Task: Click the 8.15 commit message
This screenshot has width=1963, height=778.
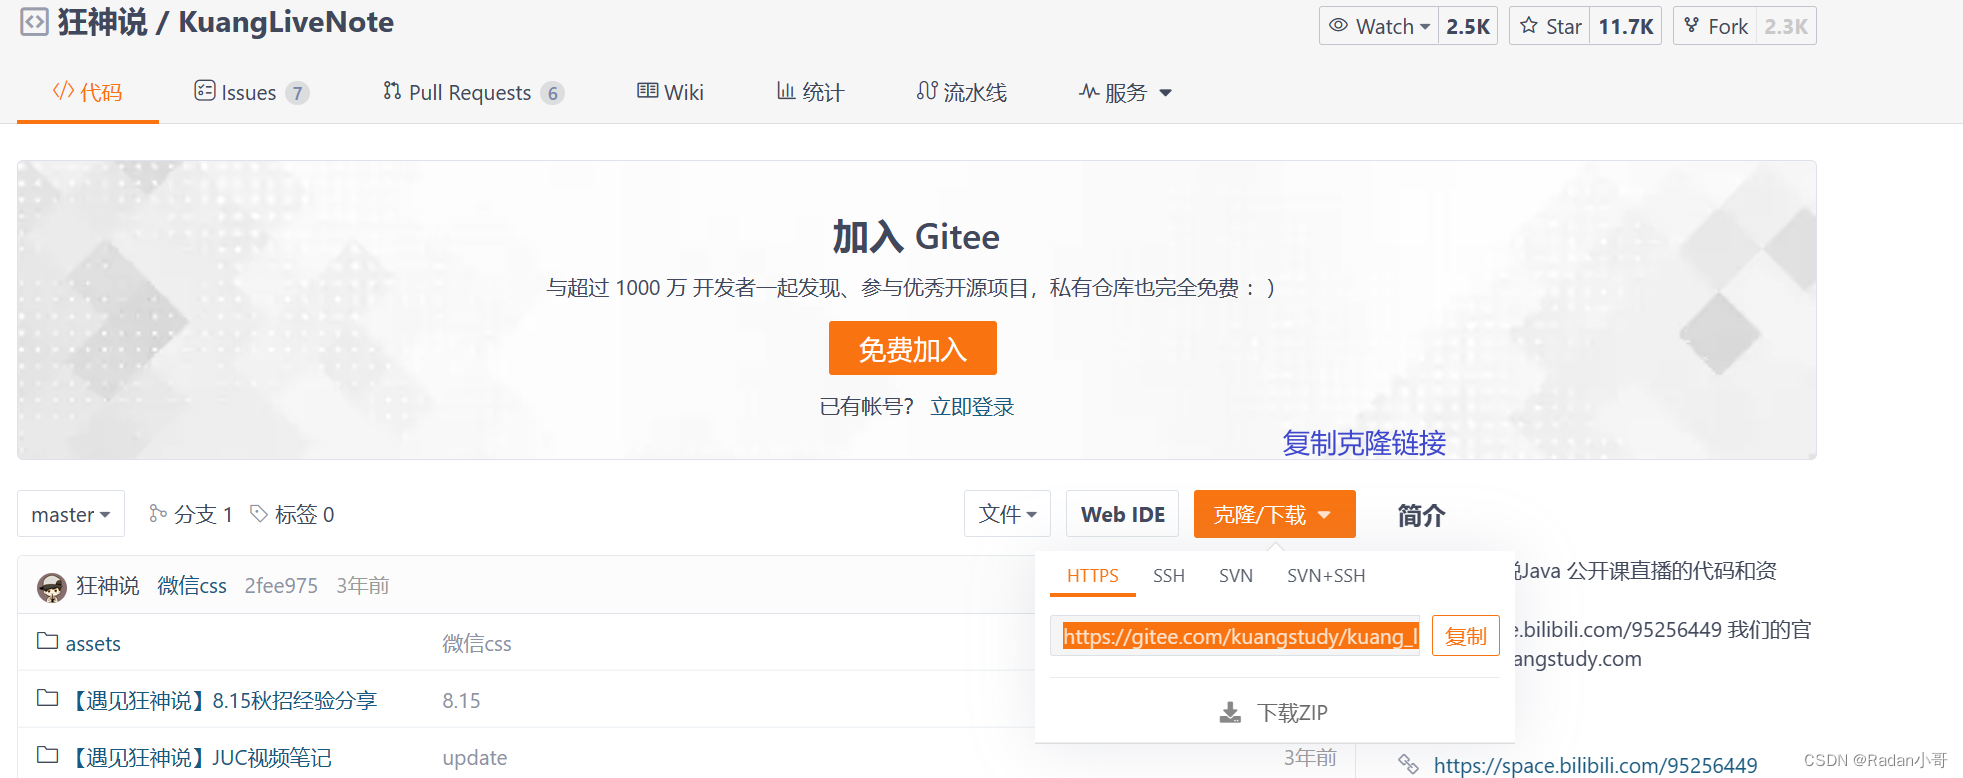Action: [461, 700]
